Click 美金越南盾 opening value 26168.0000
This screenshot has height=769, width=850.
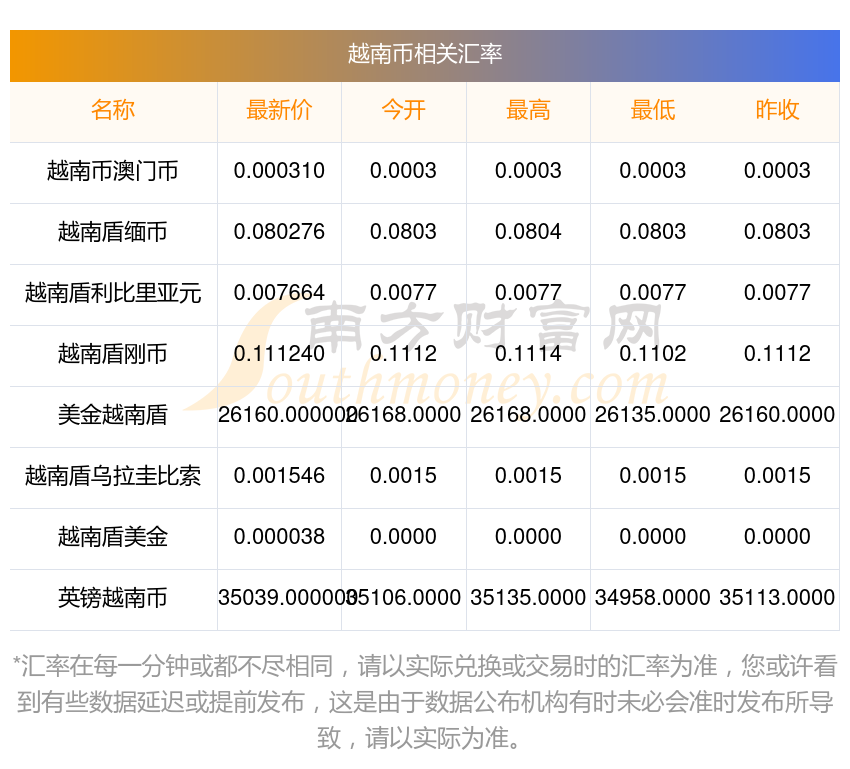click(x=404, y=415)
